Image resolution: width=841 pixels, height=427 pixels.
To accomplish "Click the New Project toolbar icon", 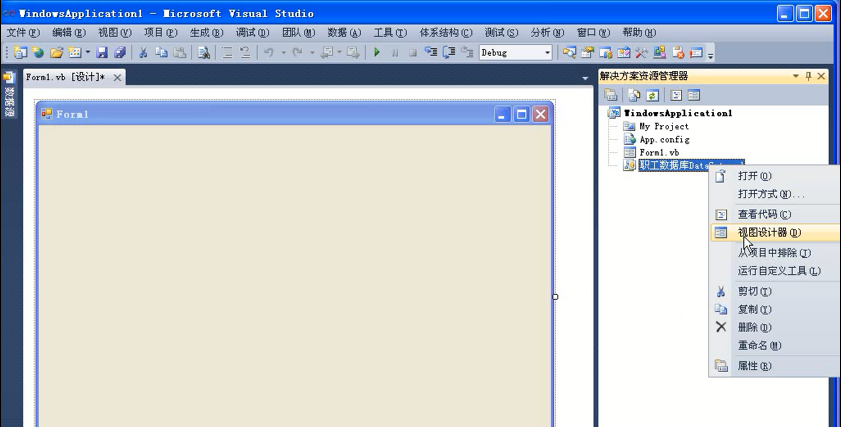I will (x=20, y=53).
